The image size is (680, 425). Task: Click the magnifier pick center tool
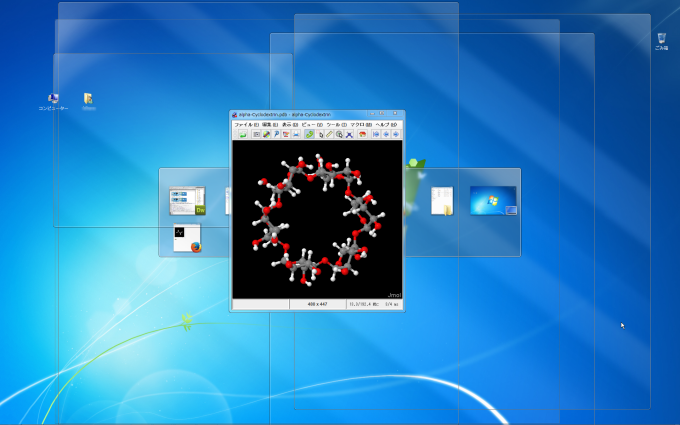339,134
